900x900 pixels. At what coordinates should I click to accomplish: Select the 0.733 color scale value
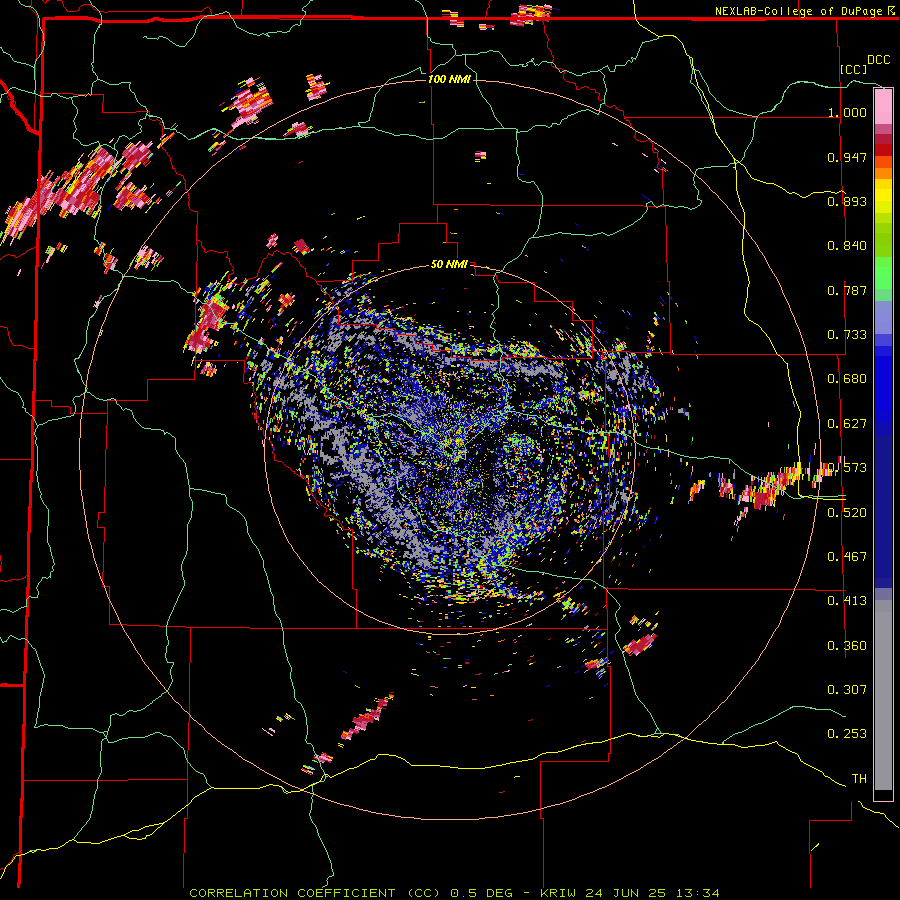click(847, 335)
